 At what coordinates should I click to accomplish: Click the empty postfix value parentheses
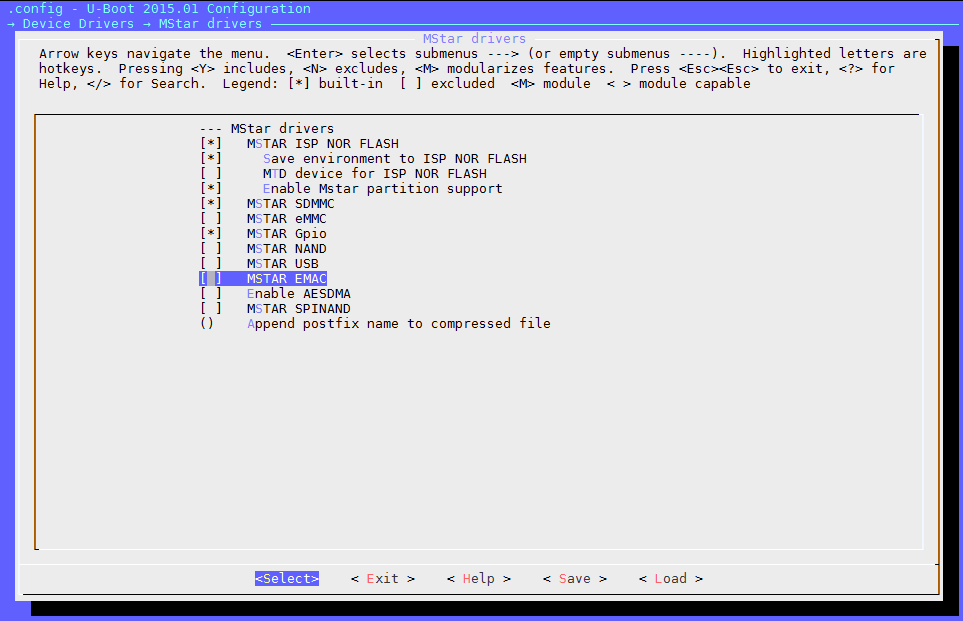coord(207,324)
